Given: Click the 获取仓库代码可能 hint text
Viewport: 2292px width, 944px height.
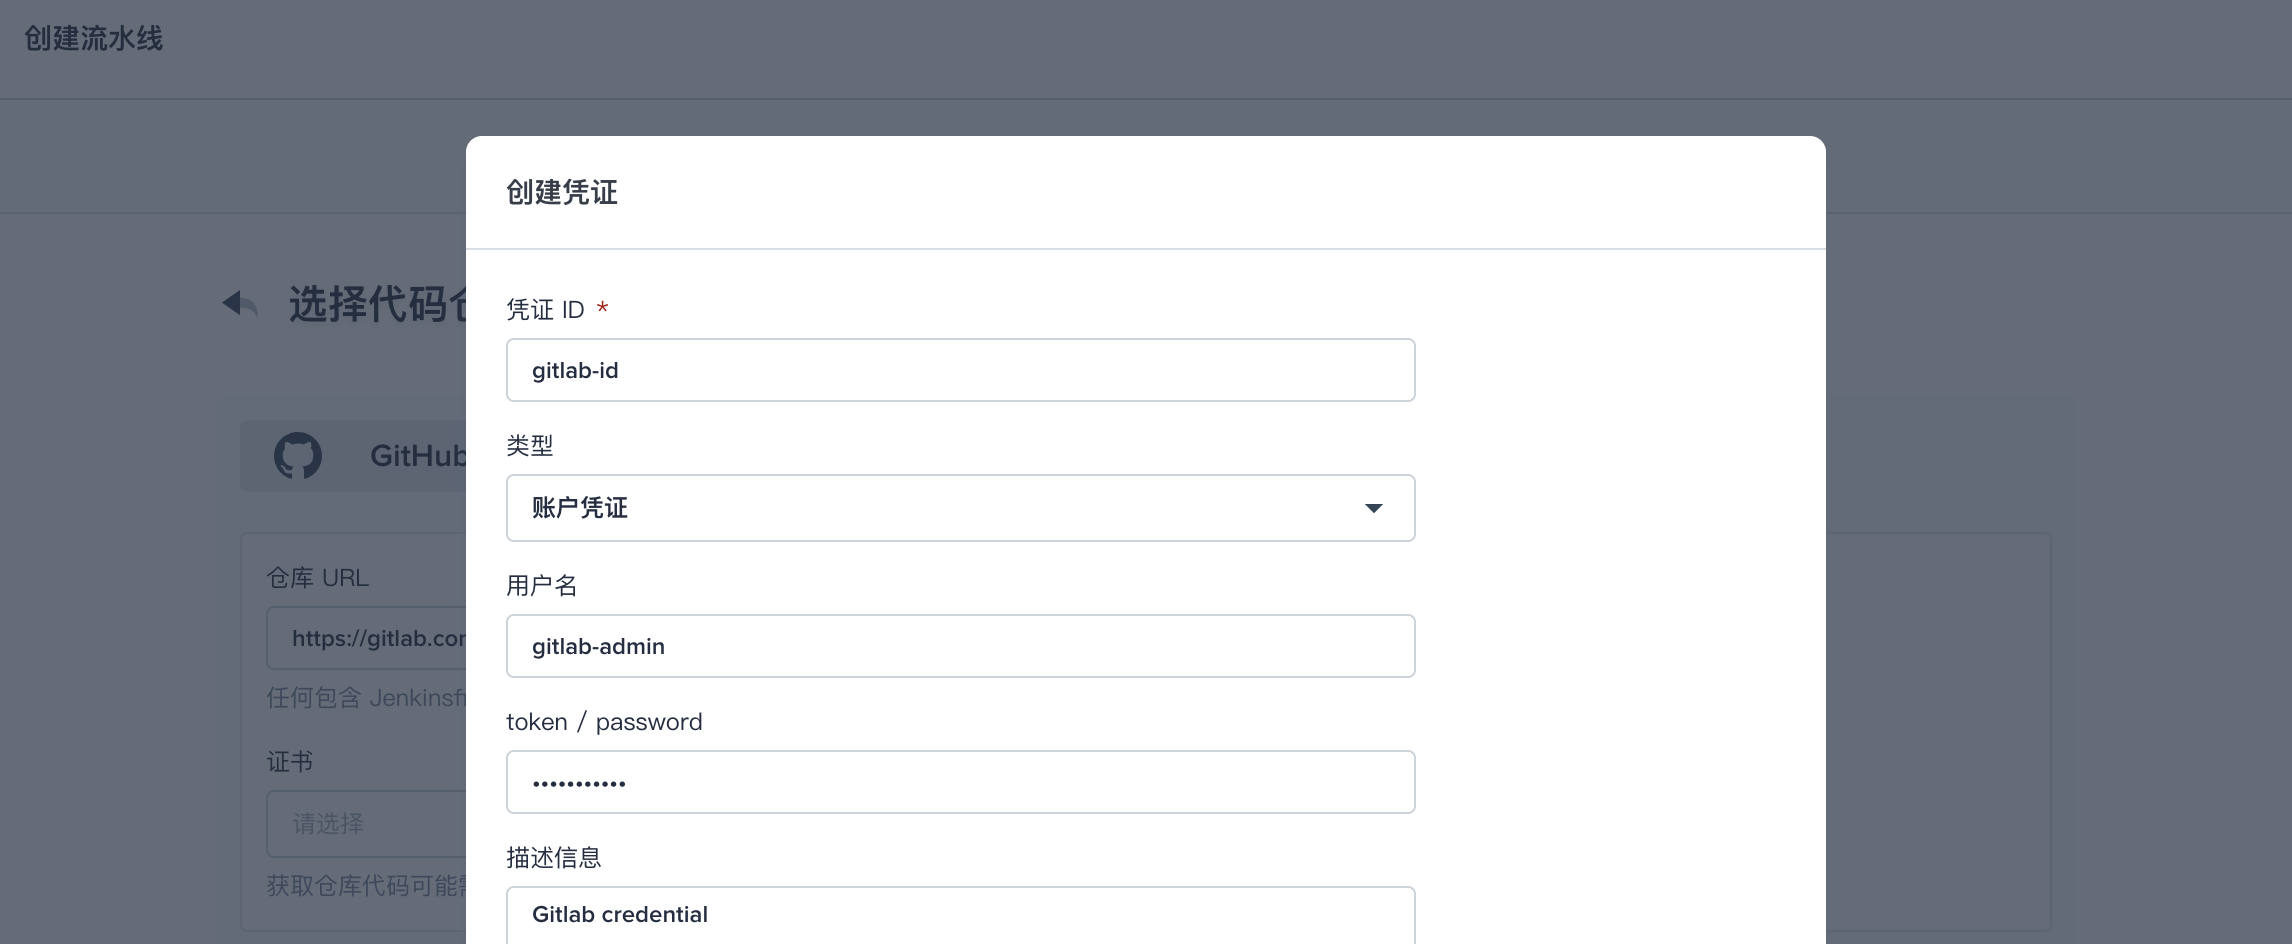Looking at the screenshot, I should (x=366, y=885).
